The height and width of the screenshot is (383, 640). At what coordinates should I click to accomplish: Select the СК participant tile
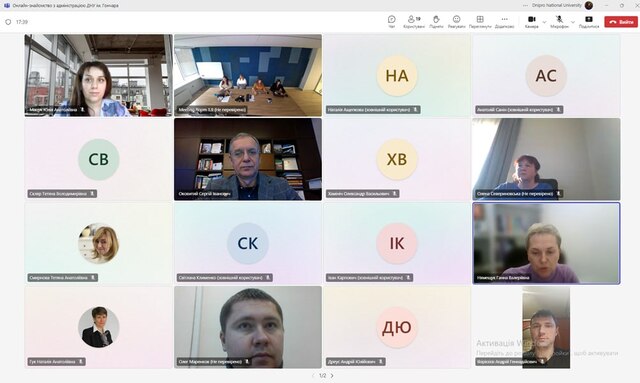pyautogui.click(x=248, y=243)
